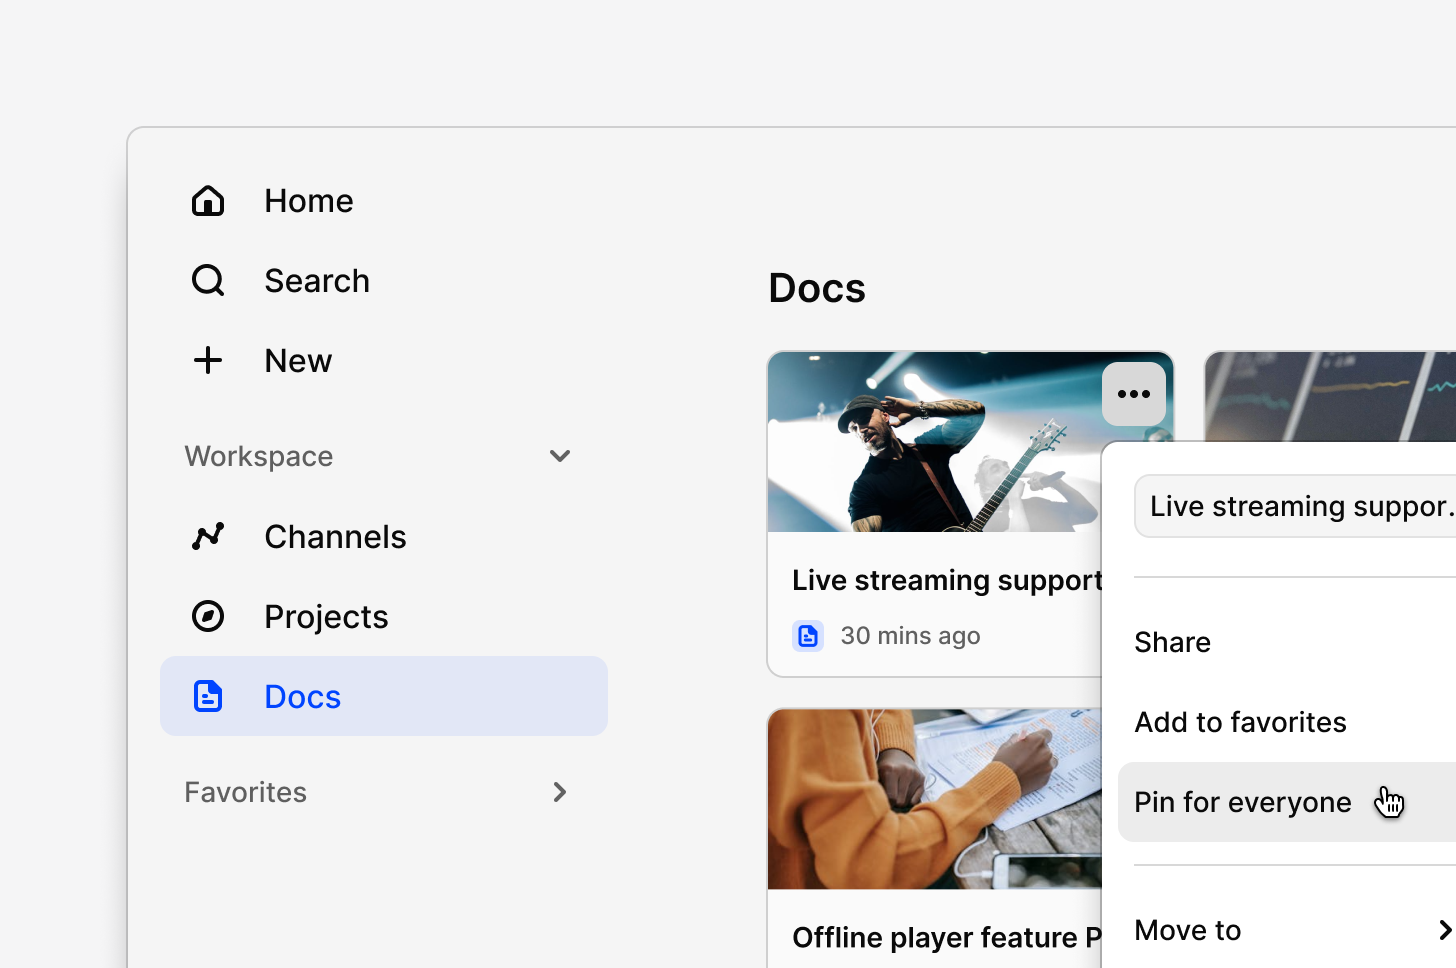
Task: Open the orange sweater thumbnail
Action: [x=934, y=799]
